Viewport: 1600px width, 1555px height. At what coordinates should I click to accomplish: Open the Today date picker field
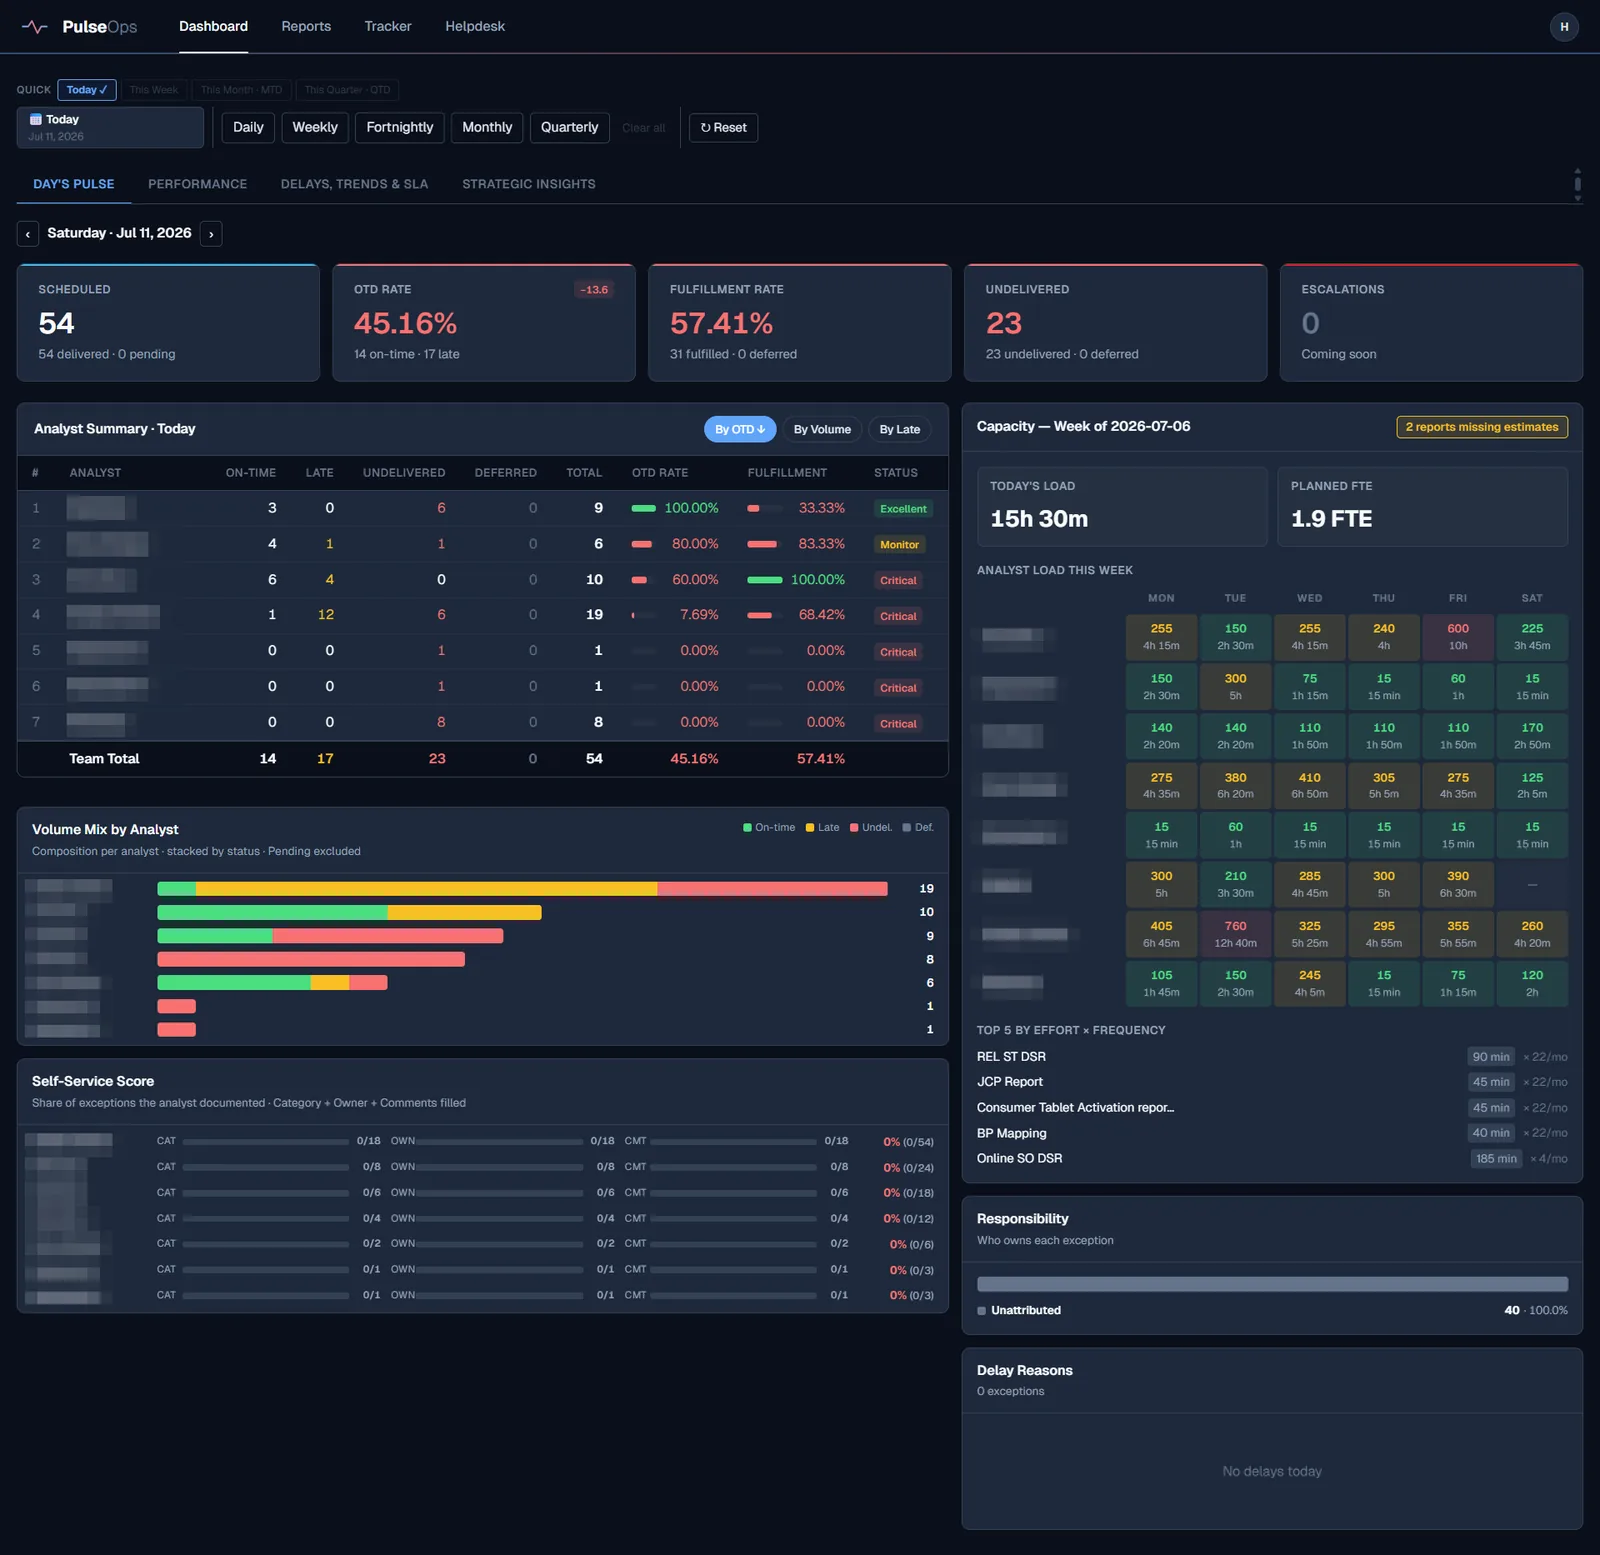click(x=110, y=127)
